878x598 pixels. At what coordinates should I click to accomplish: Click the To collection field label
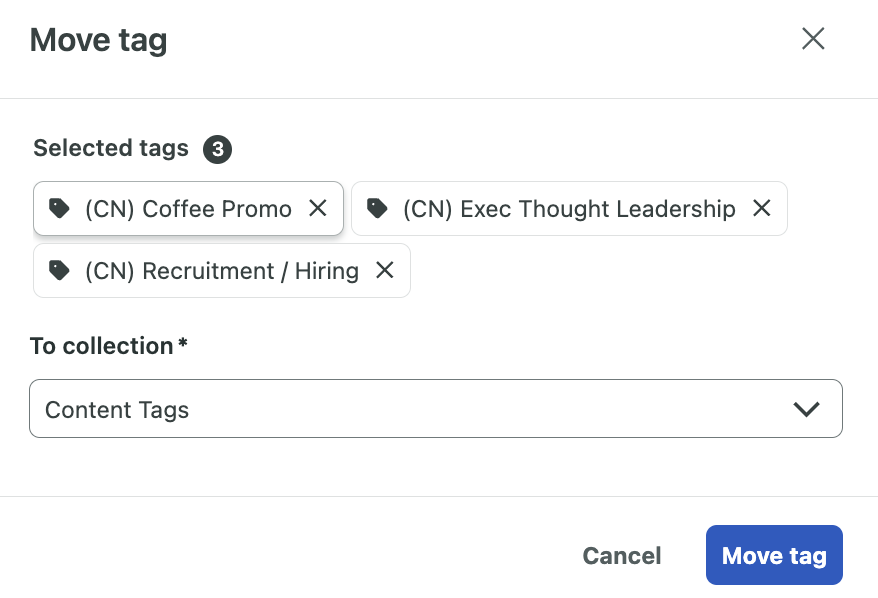point(102,346)
